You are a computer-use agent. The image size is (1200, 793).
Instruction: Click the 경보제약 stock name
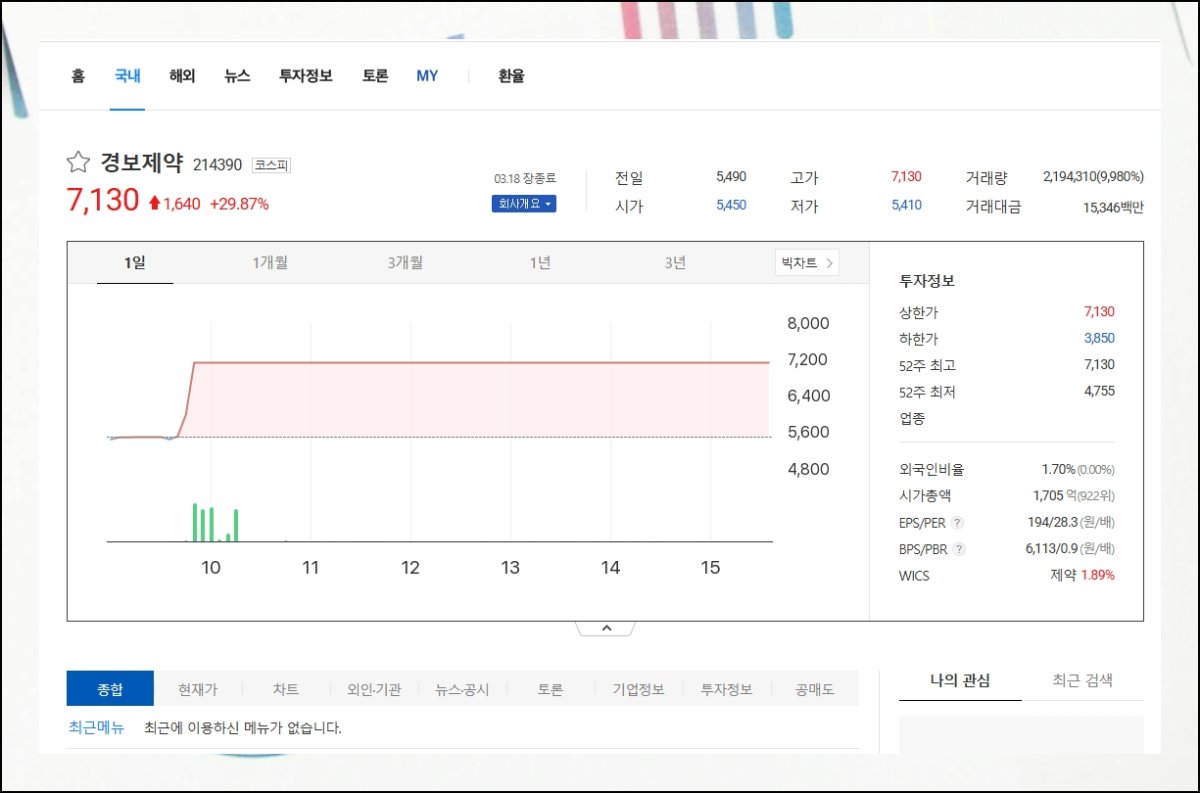[141, 163]
